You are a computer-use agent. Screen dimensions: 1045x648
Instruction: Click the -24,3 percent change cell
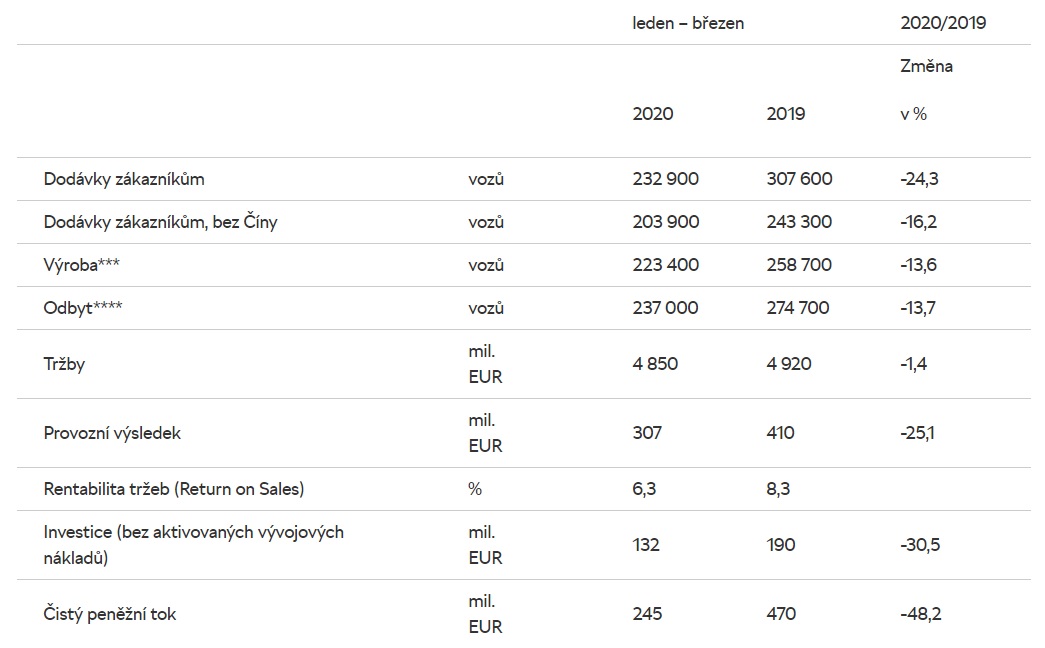(918, 179)
